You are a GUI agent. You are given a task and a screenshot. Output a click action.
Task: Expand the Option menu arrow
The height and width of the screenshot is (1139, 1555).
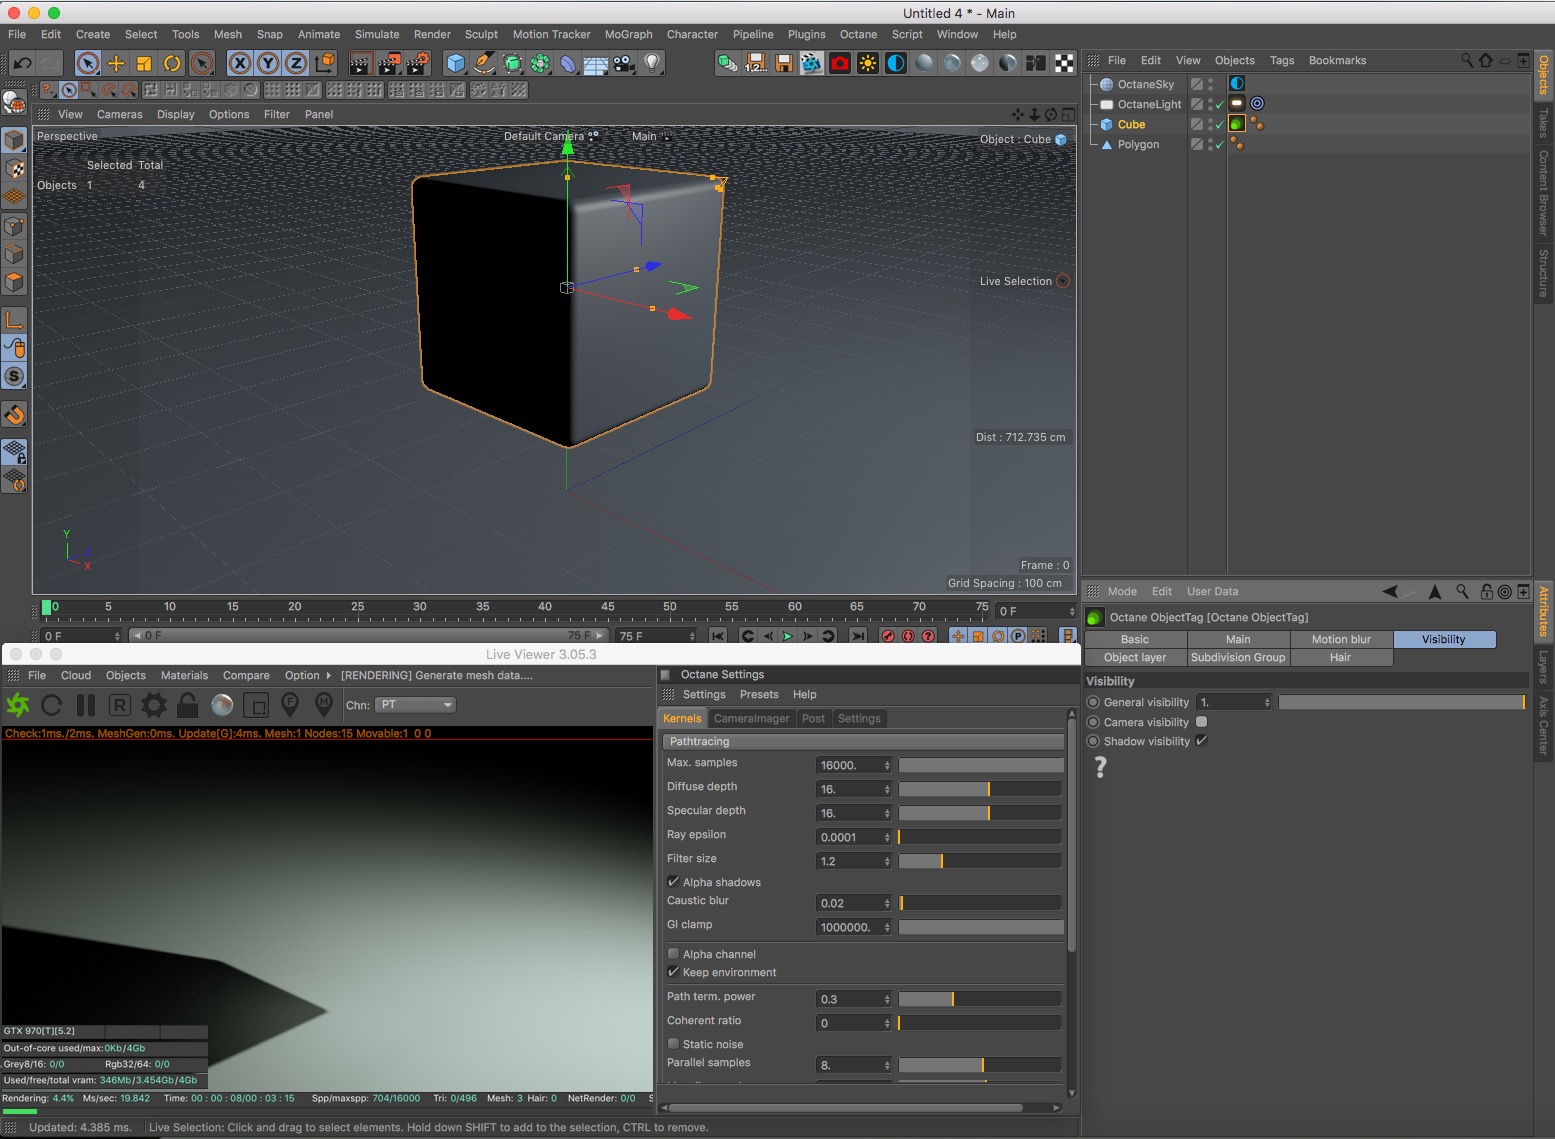pos(328,676)
